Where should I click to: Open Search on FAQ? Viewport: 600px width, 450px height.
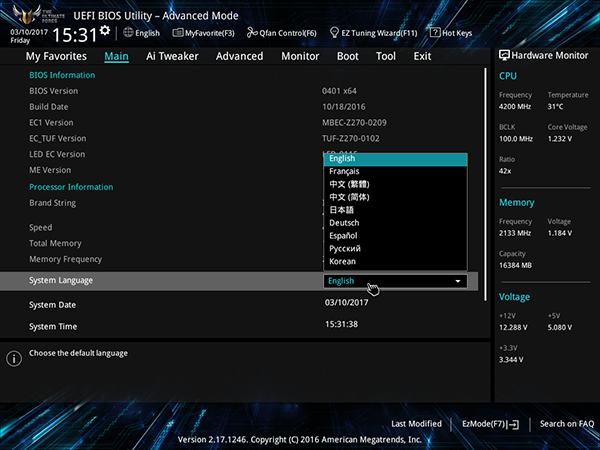click(567, 424)
